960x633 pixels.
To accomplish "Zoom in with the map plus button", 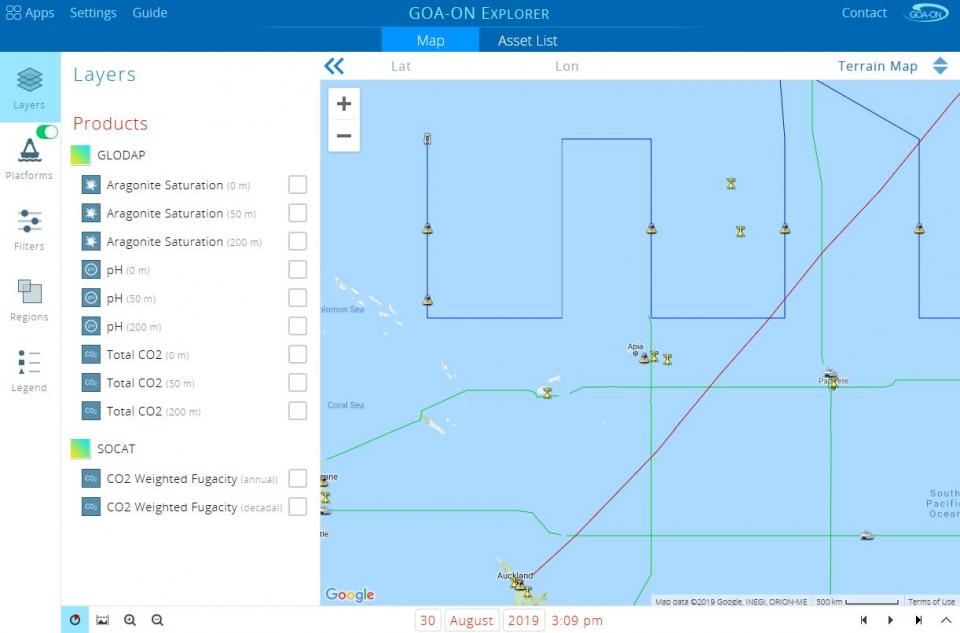I will tap(344, 104).
